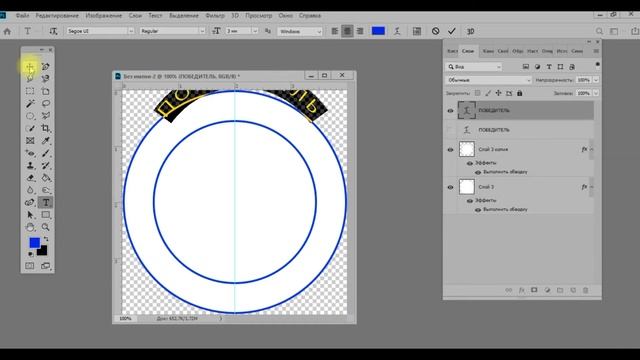Select the Rectangle shape tool
The image size is (640, 360).
click(46, 215)
